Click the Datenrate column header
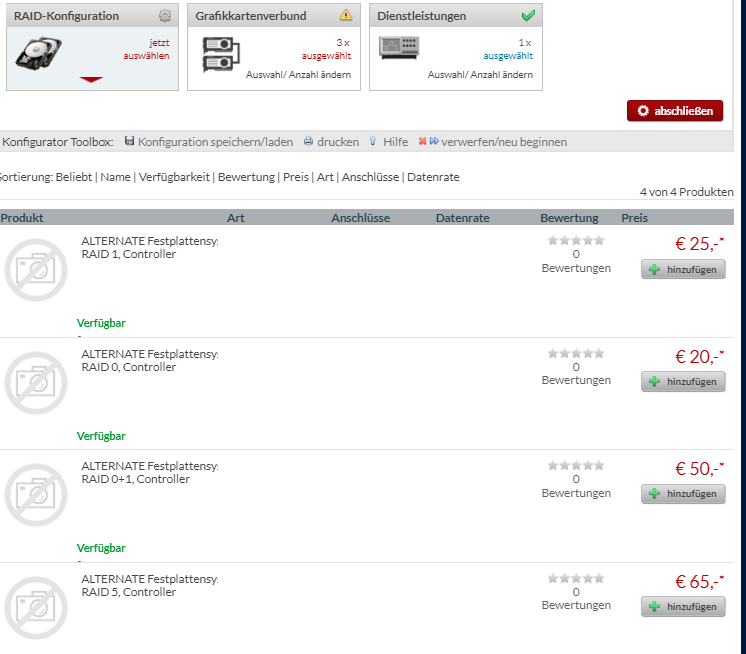Image resolution: width=746 pixels, height=654 pixels. click(x=462, y=218)
